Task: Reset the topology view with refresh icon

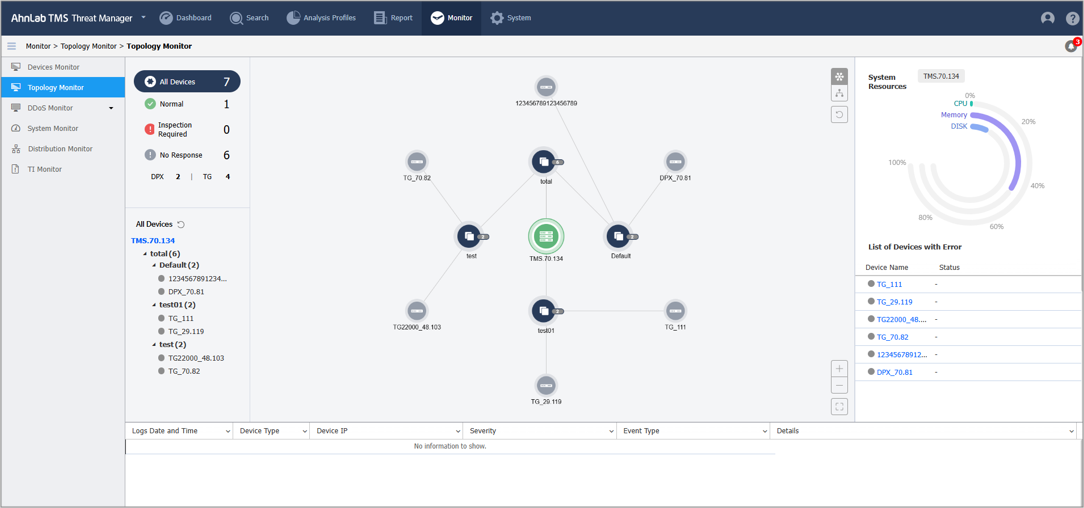Action: tap(839, 115)
